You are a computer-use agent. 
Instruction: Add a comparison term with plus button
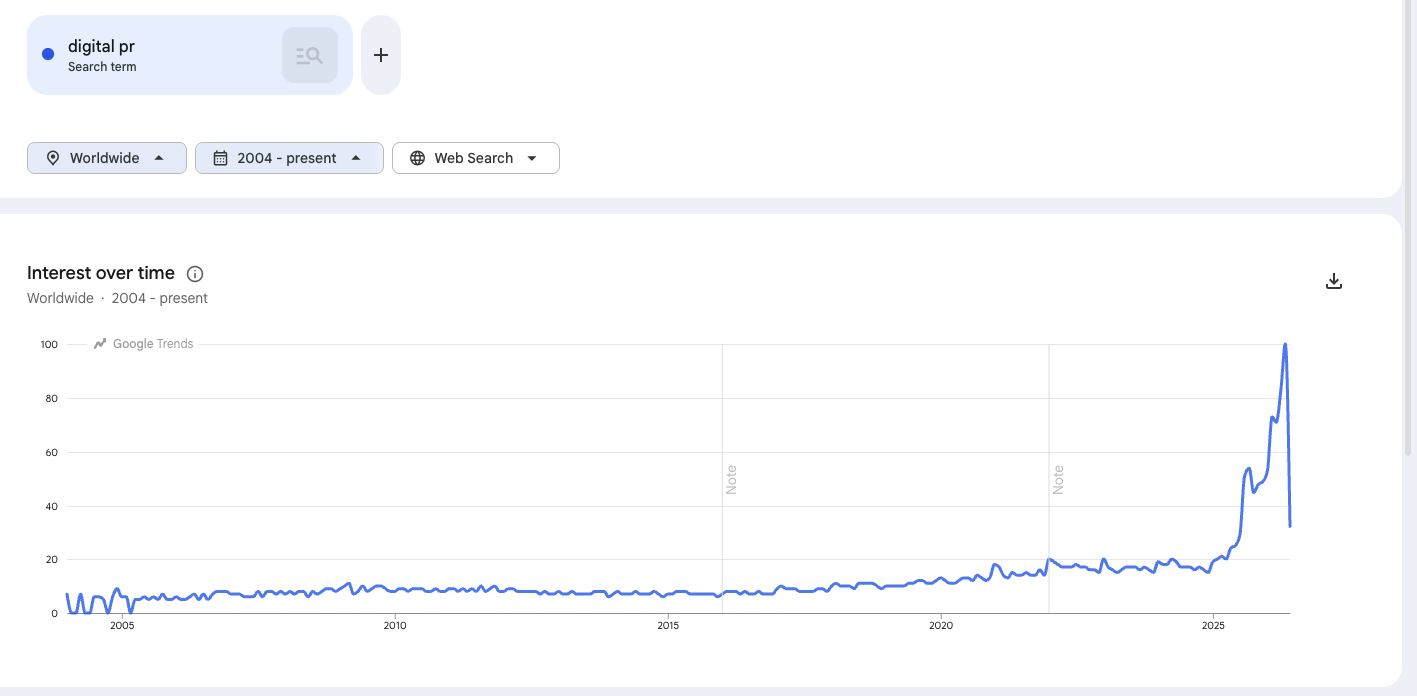point(381,55)
